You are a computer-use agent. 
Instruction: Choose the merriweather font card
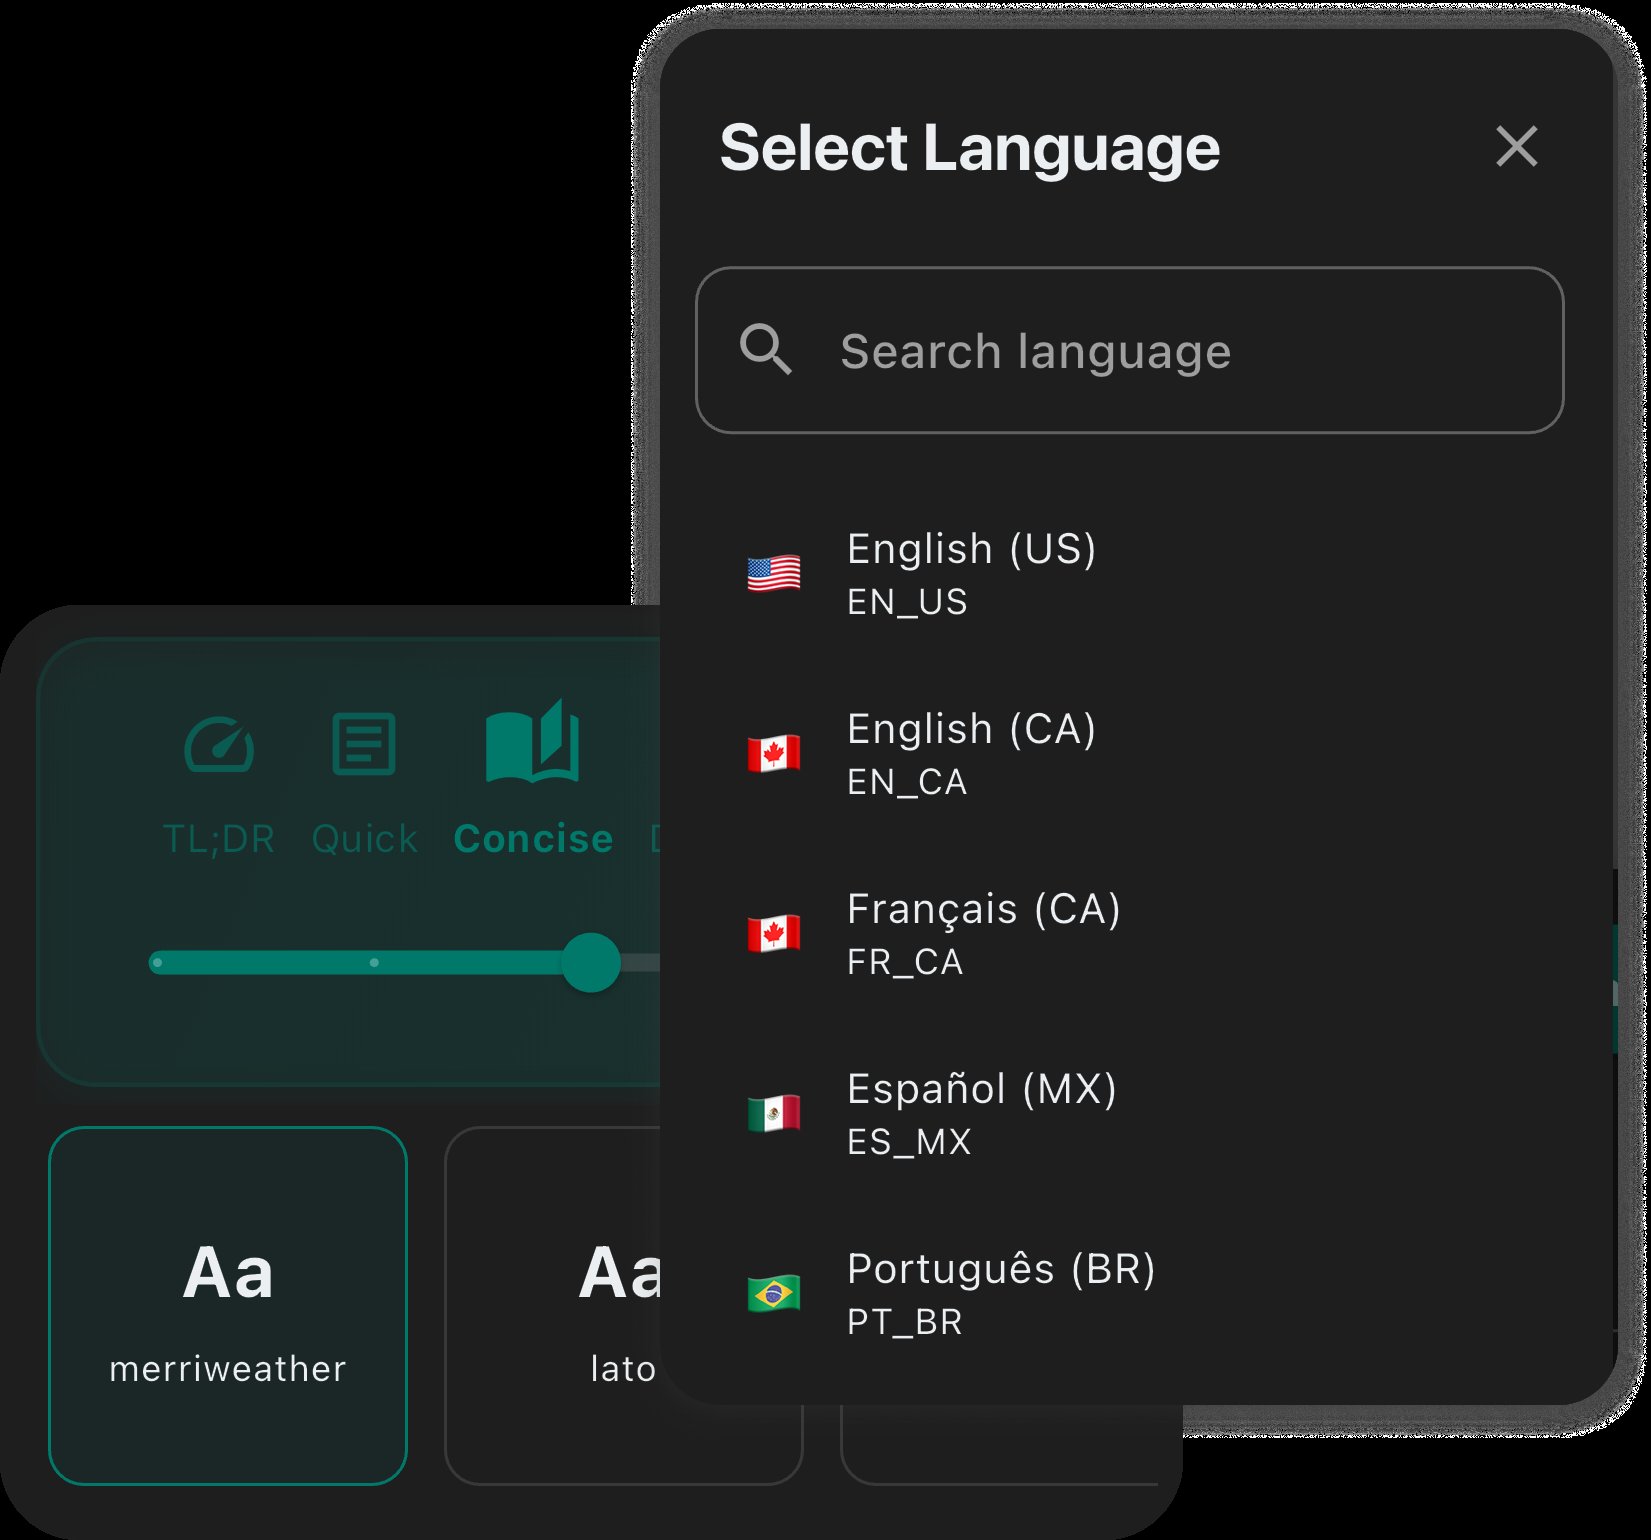click(x=227, y=1307)
